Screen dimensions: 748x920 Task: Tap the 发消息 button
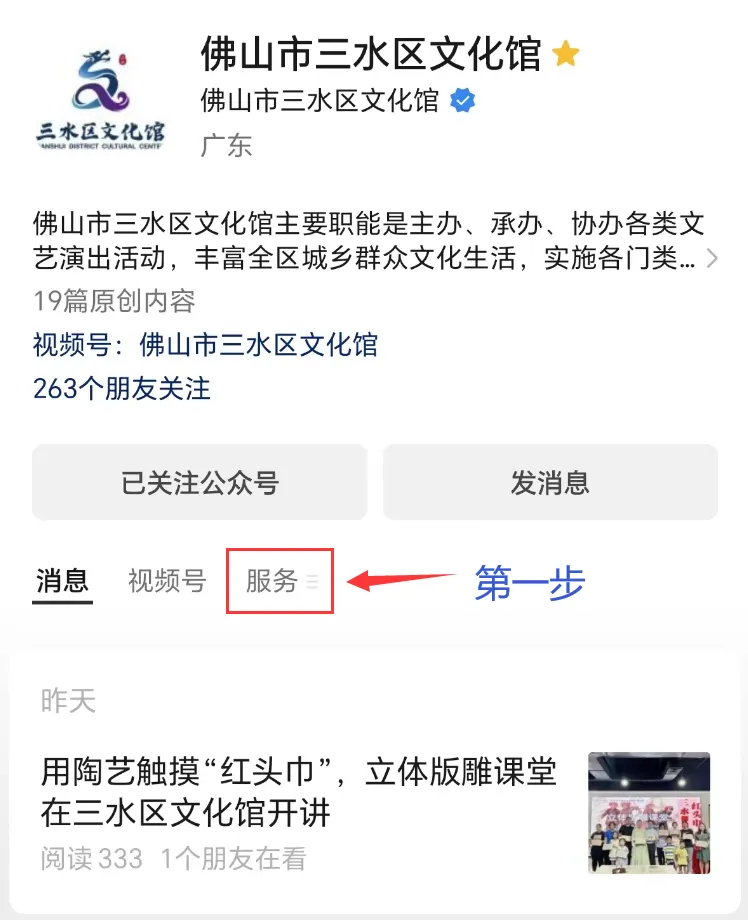[550, 482]
